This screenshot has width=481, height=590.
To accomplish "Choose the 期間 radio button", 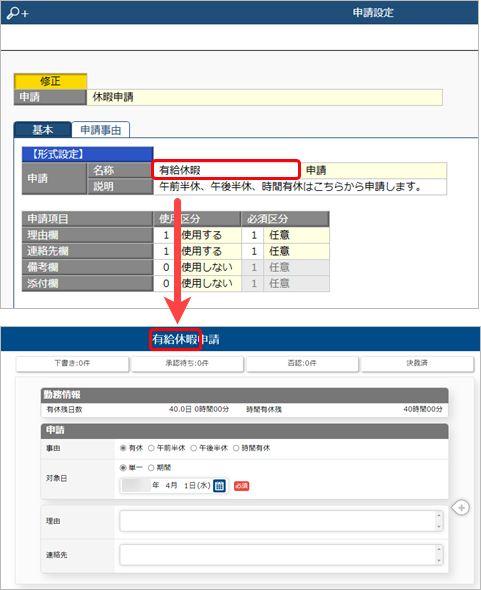I will point(151,468).
